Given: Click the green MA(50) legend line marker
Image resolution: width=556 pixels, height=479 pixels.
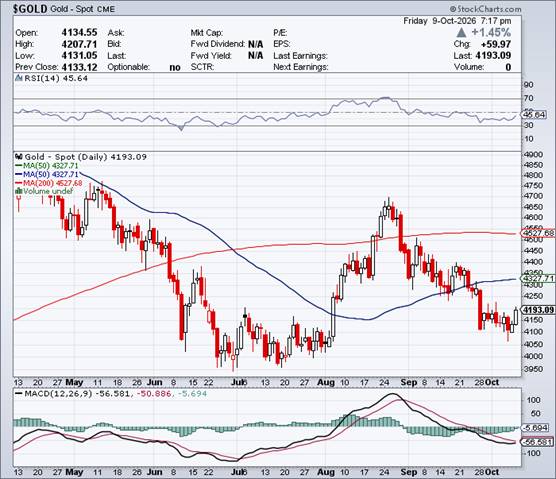Looking at the screenshot, I should (19, 166).
